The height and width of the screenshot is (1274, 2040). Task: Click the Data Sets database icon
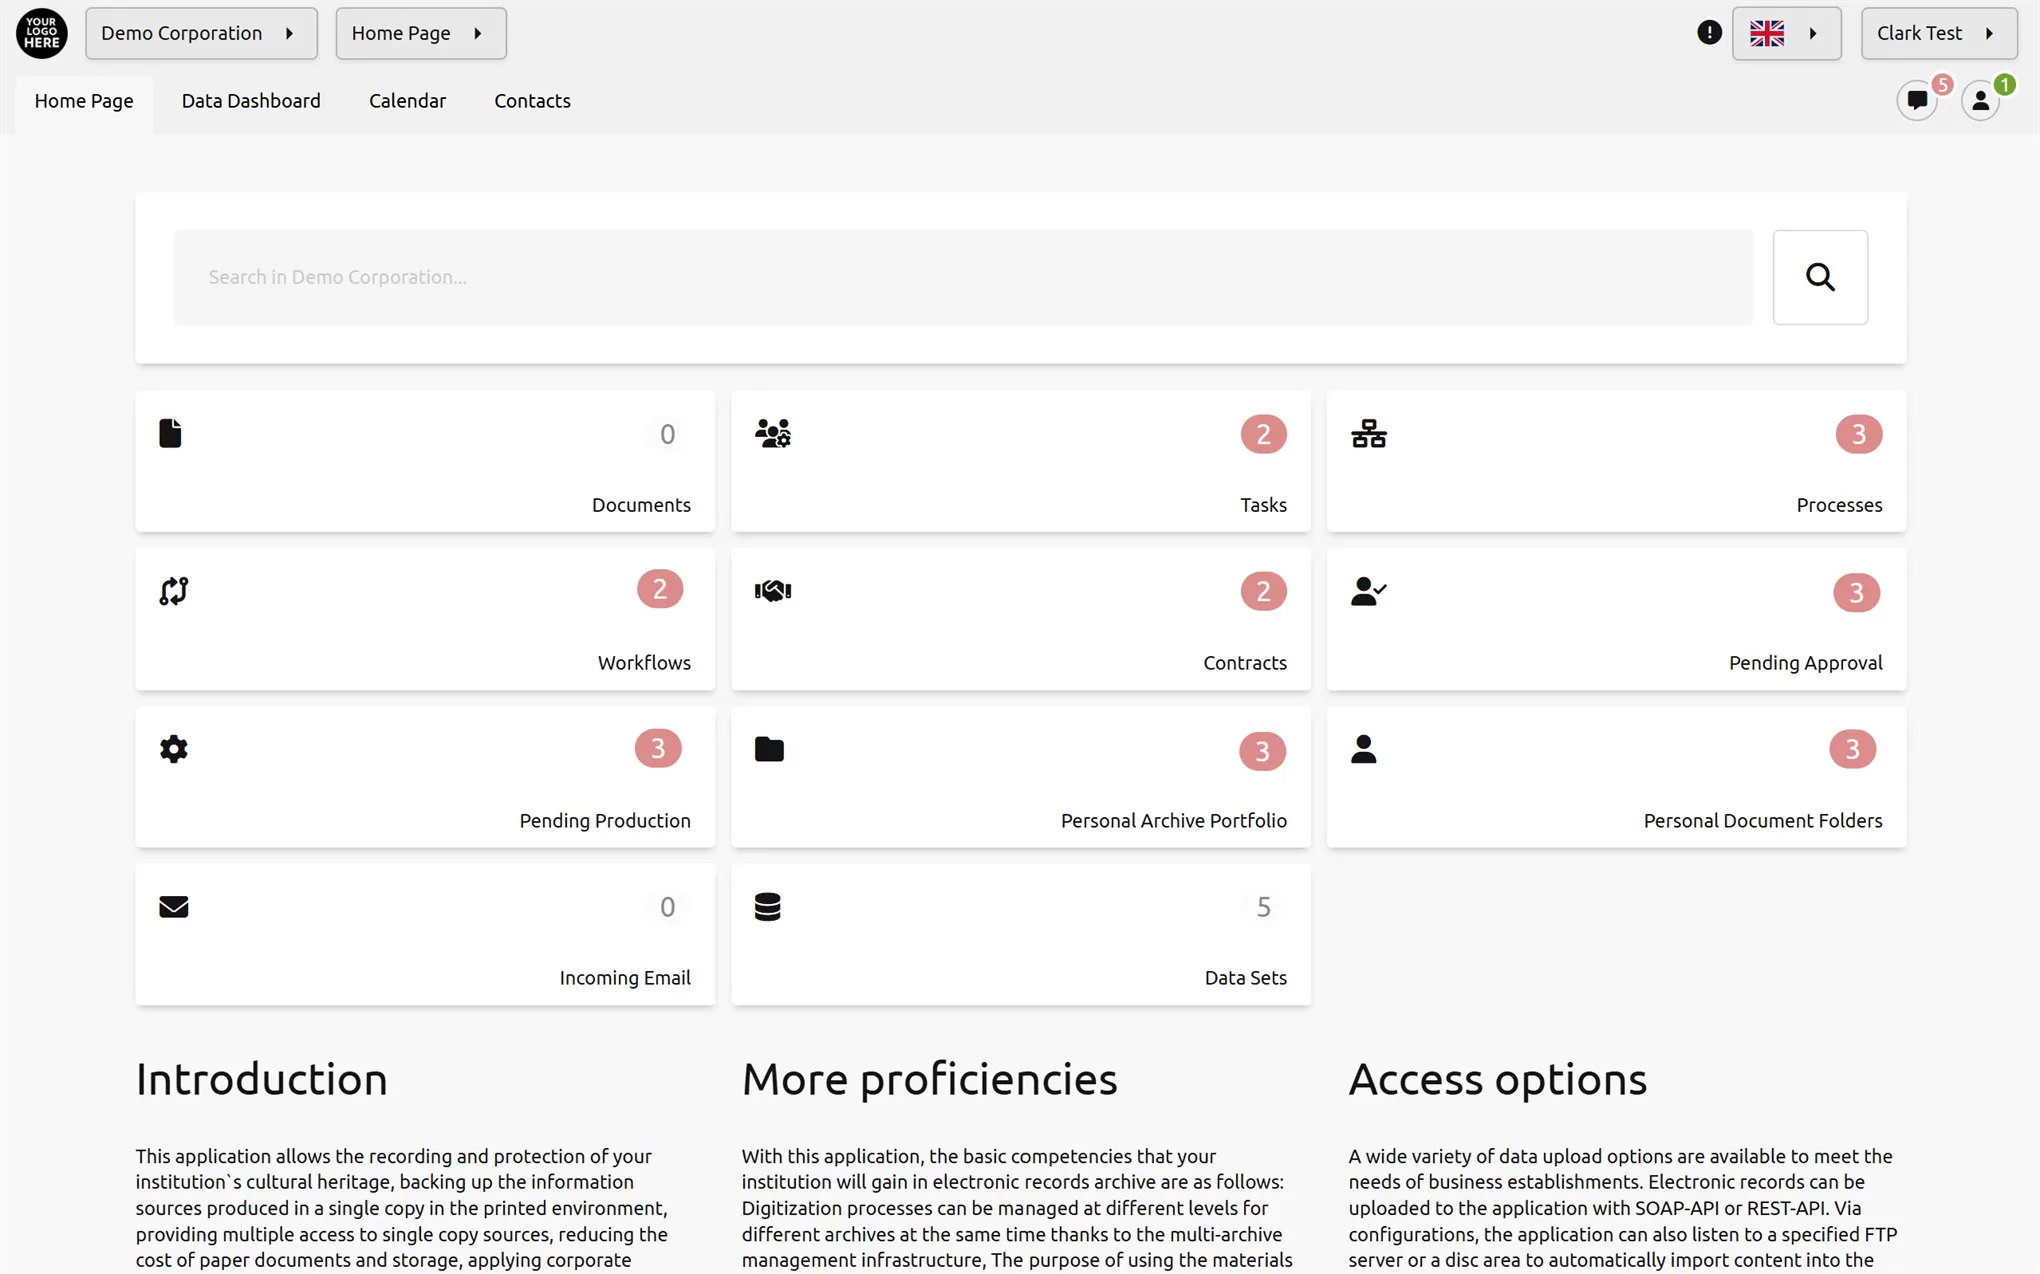click(x=768, y=906)
